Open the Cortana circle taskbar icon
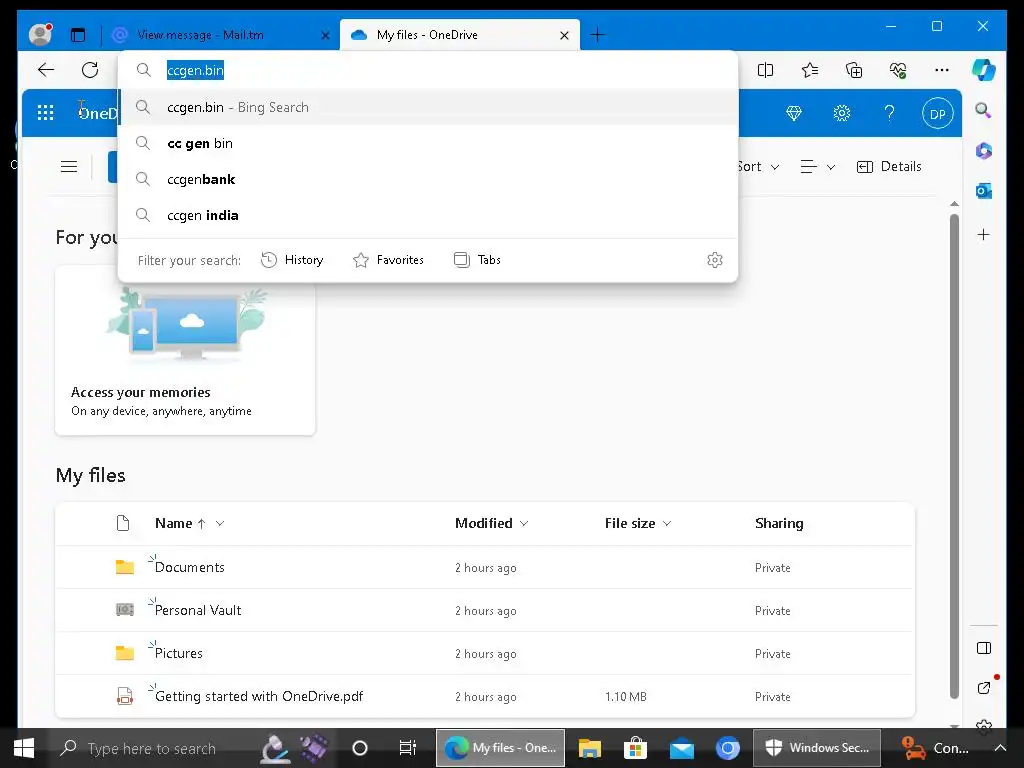The width and height of the screenshot is (1024, 768). (360, 748)
